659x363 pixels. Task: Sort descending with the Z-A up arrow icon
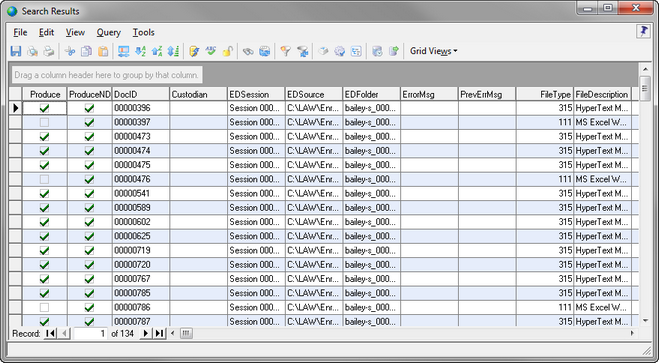click(x=157, y=51)
